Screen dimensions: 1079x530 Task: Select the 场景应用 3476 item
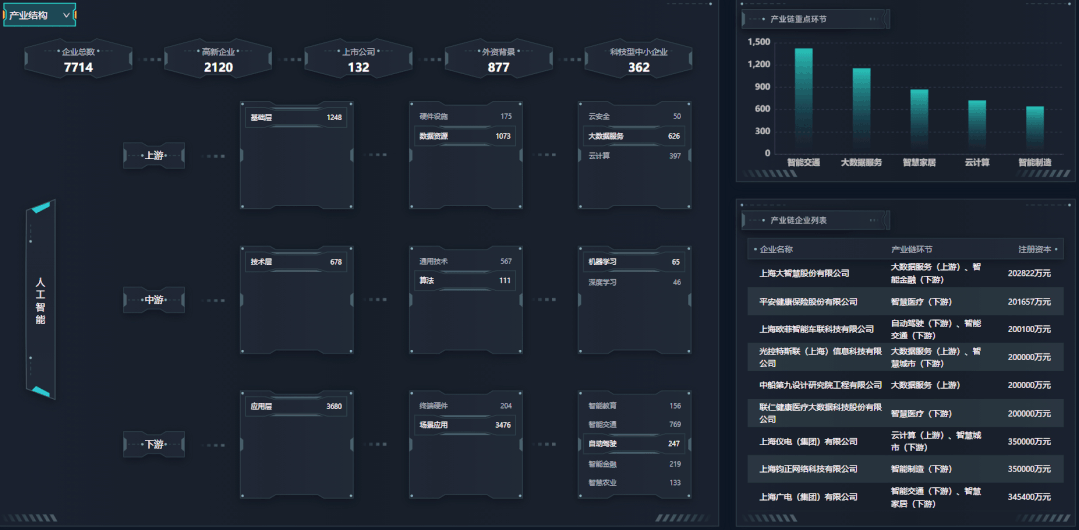click(x=465, y=425)
